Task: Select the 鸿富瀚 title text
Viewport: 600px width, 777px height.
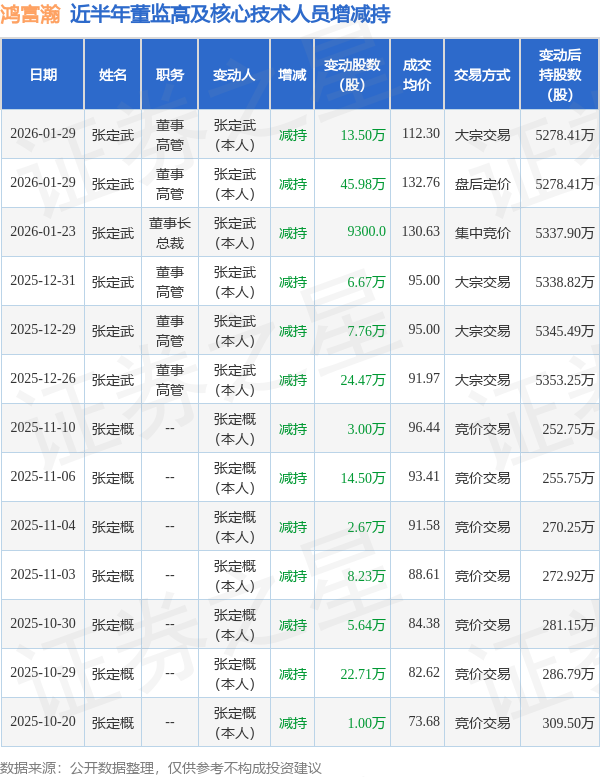Action: click(30, 14)
